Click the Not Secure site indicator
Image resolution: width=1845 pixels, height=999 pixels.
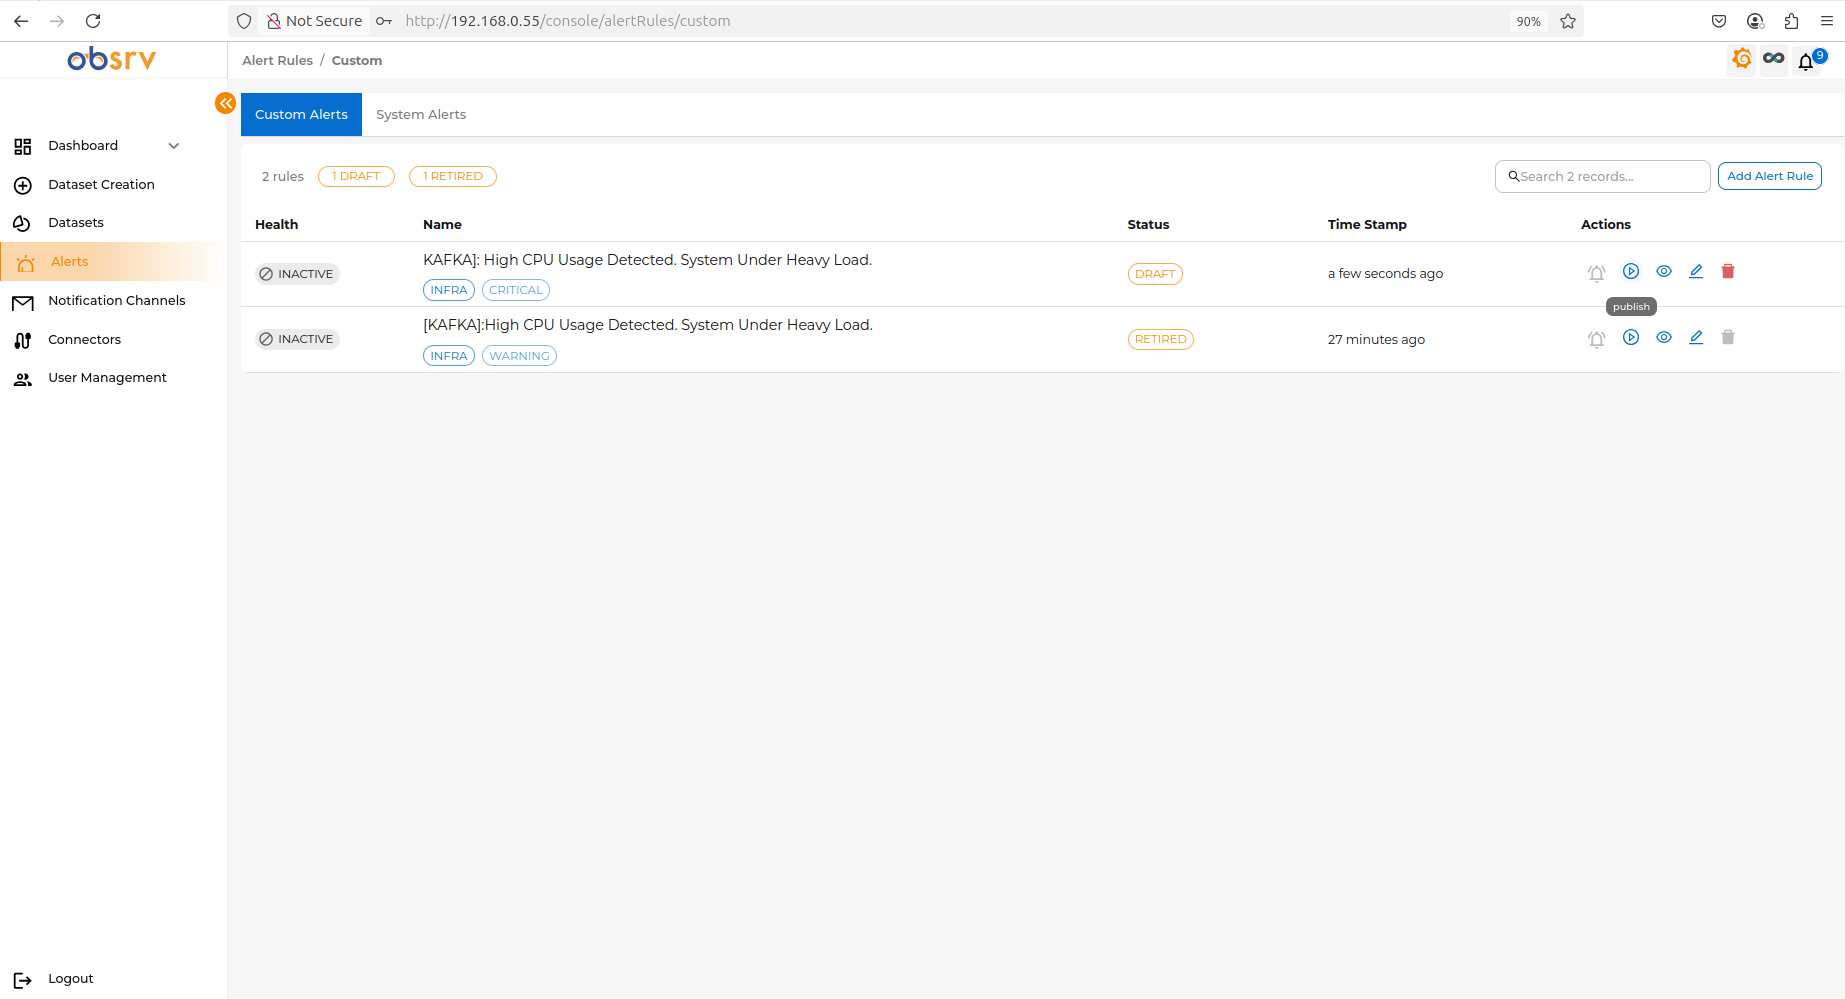pyautogui.click(x=314, y=21)
